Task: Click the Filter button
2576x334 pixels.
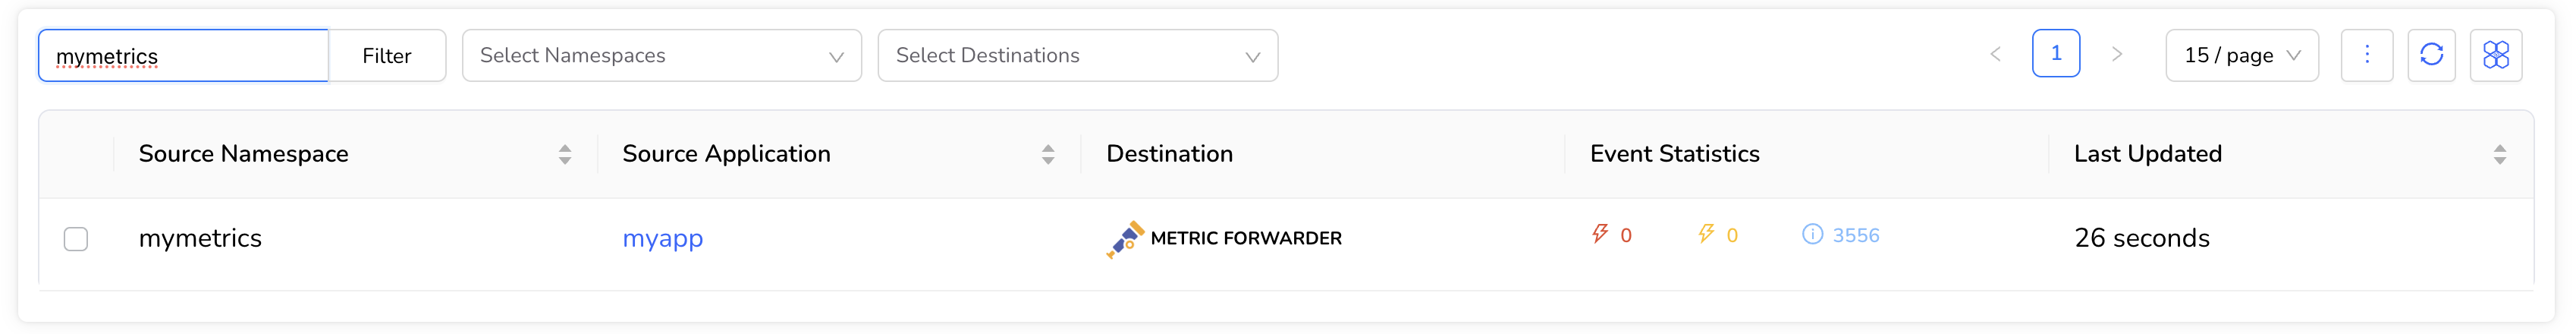Action: (387, 56)
